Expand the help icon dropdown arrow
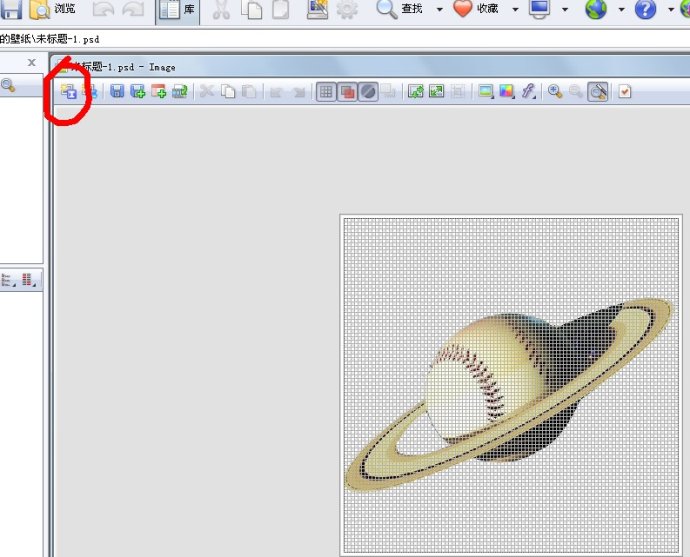The width and height of the screenshot is (690, 557). pos(671,9)
